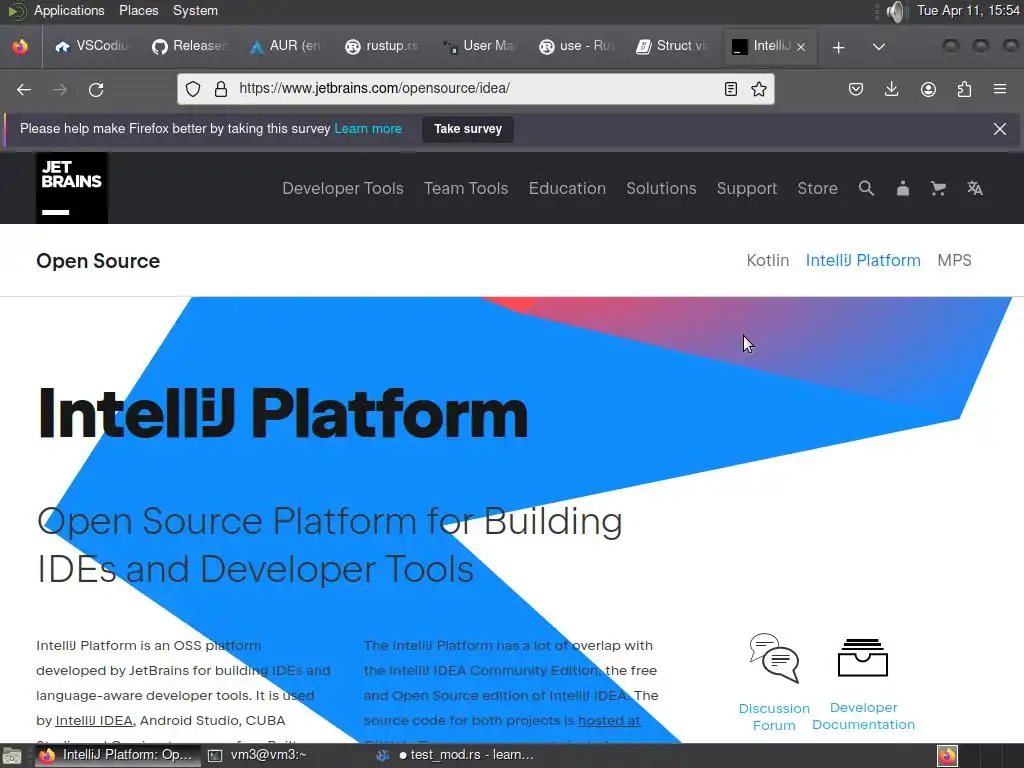Screen dimensions: 1024x768
Task: Switch to the User Ma tab
Action: point(479,46)
